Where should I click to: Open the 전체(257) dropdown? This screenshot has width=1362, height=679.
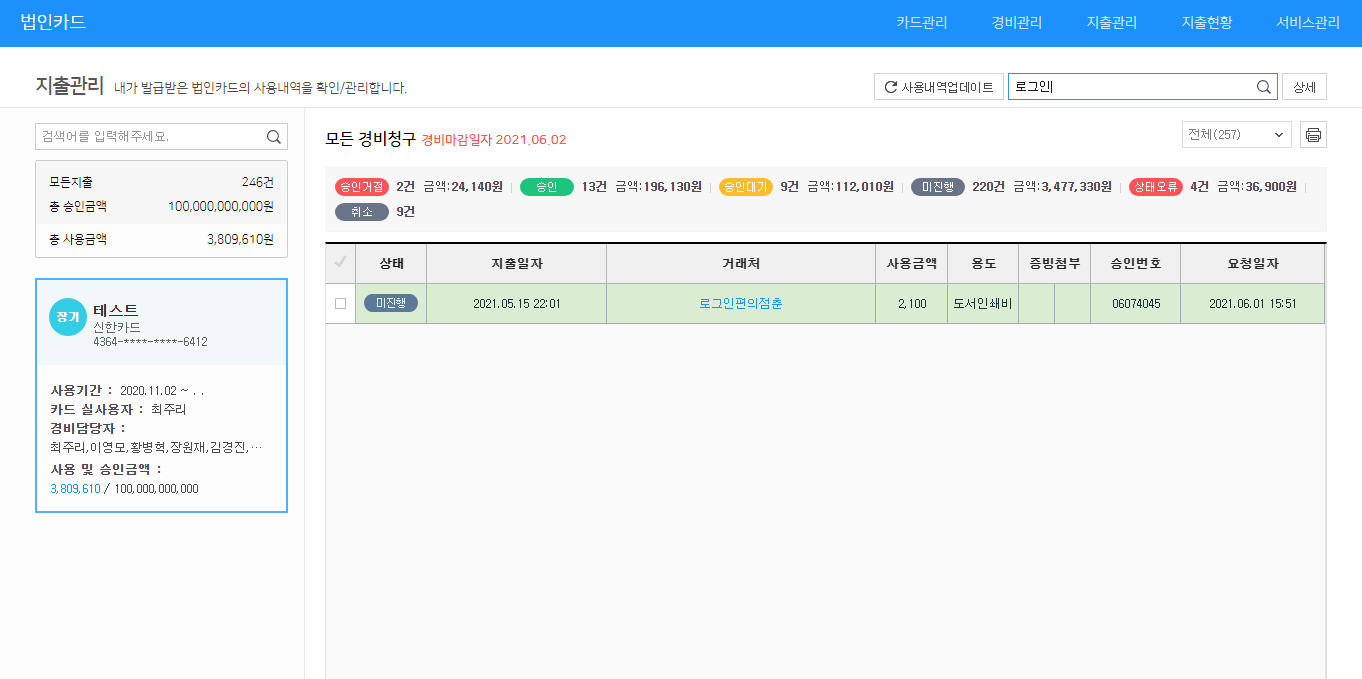pos(1236,135)
